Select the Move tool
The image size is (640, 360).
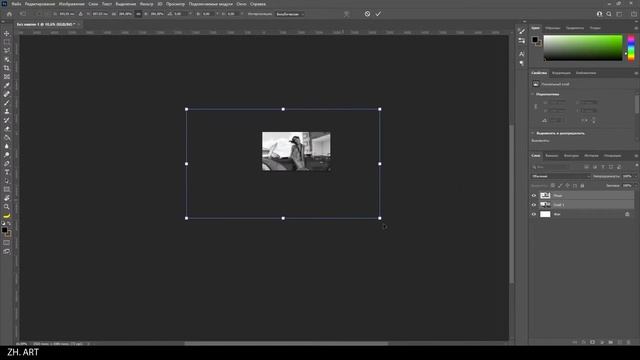(x=7, y=33)
